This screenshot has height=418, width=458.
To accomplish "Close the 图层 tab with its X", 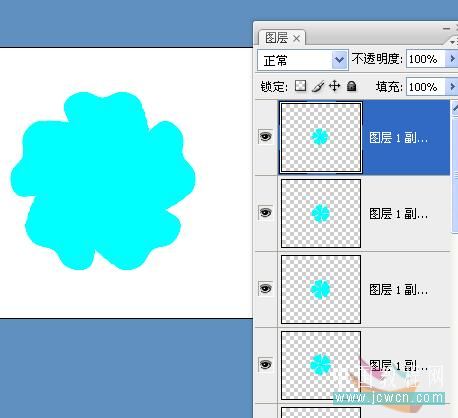I will pos(296,39).
